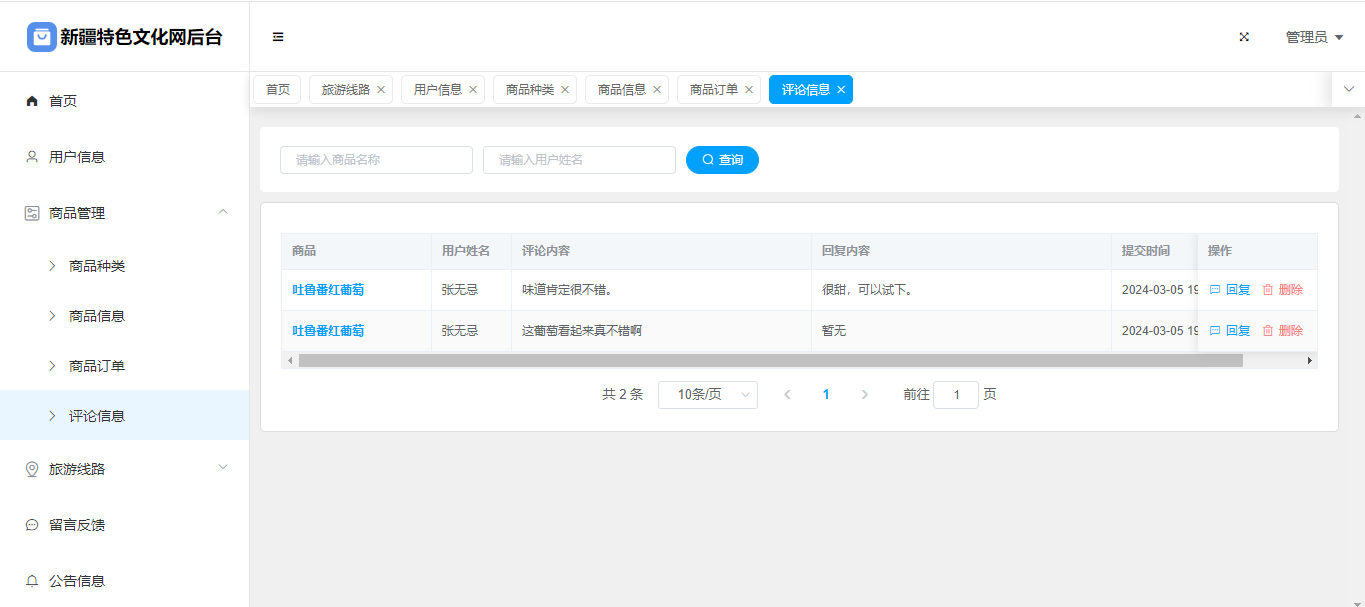Click the shopping bag logo icon
This screenshot has height=607, width=1365.
[x=41, y=37]
